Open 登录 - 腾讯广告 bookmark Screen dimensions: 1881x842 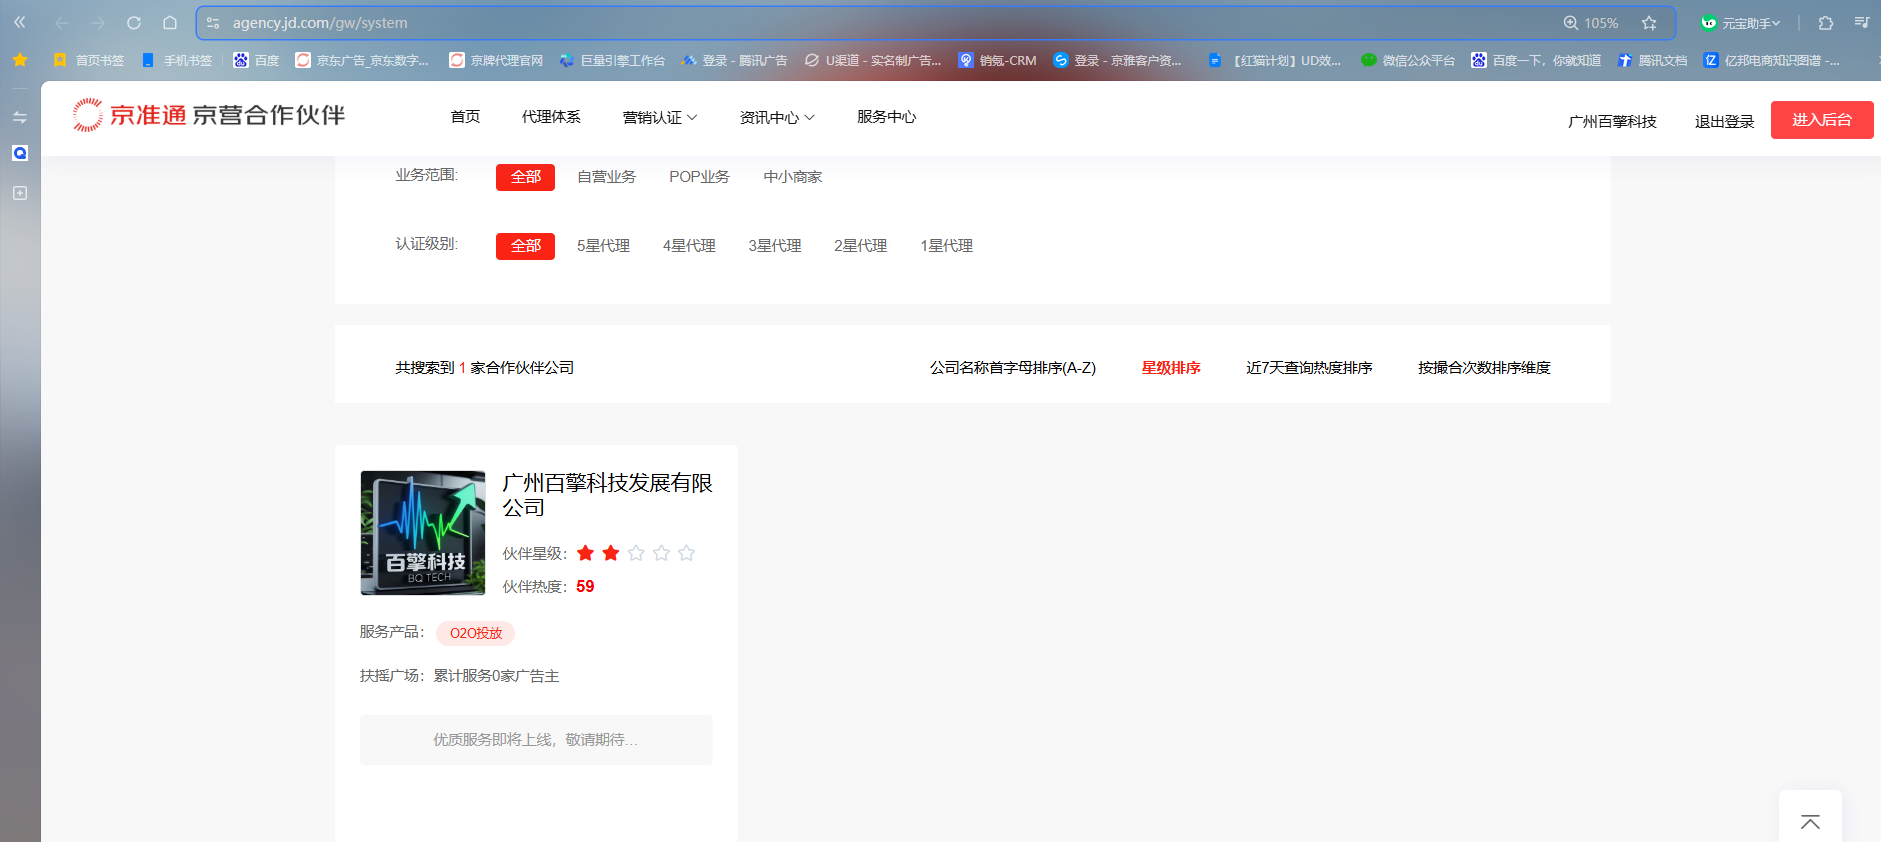click(x=734, y=61)
